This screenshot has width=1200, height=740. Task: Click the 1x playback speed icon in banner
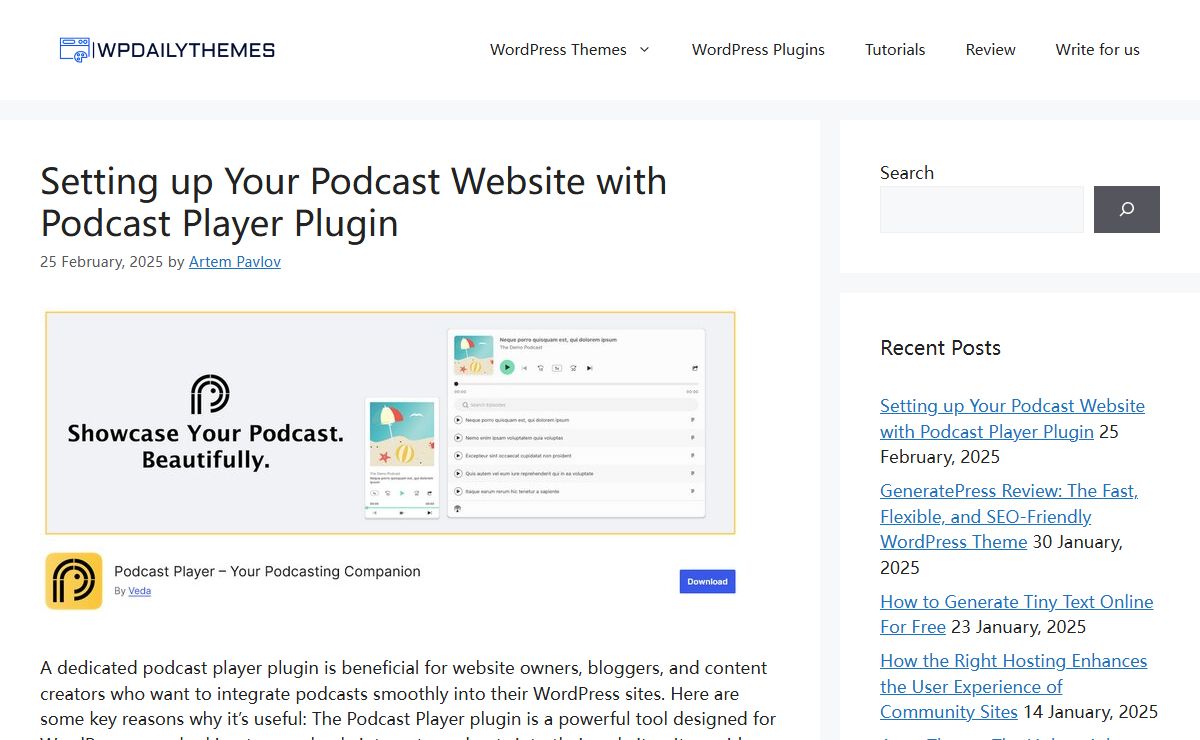pos(557,368)
